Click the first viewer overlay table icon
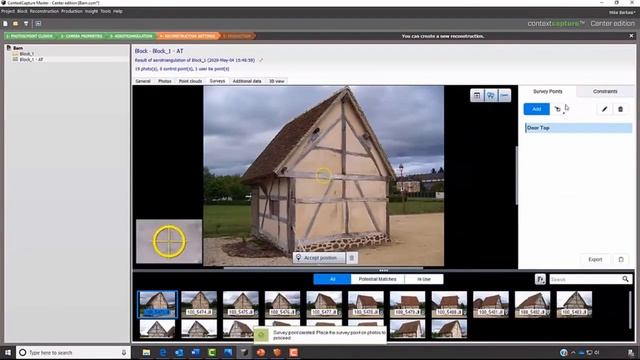 477,96
